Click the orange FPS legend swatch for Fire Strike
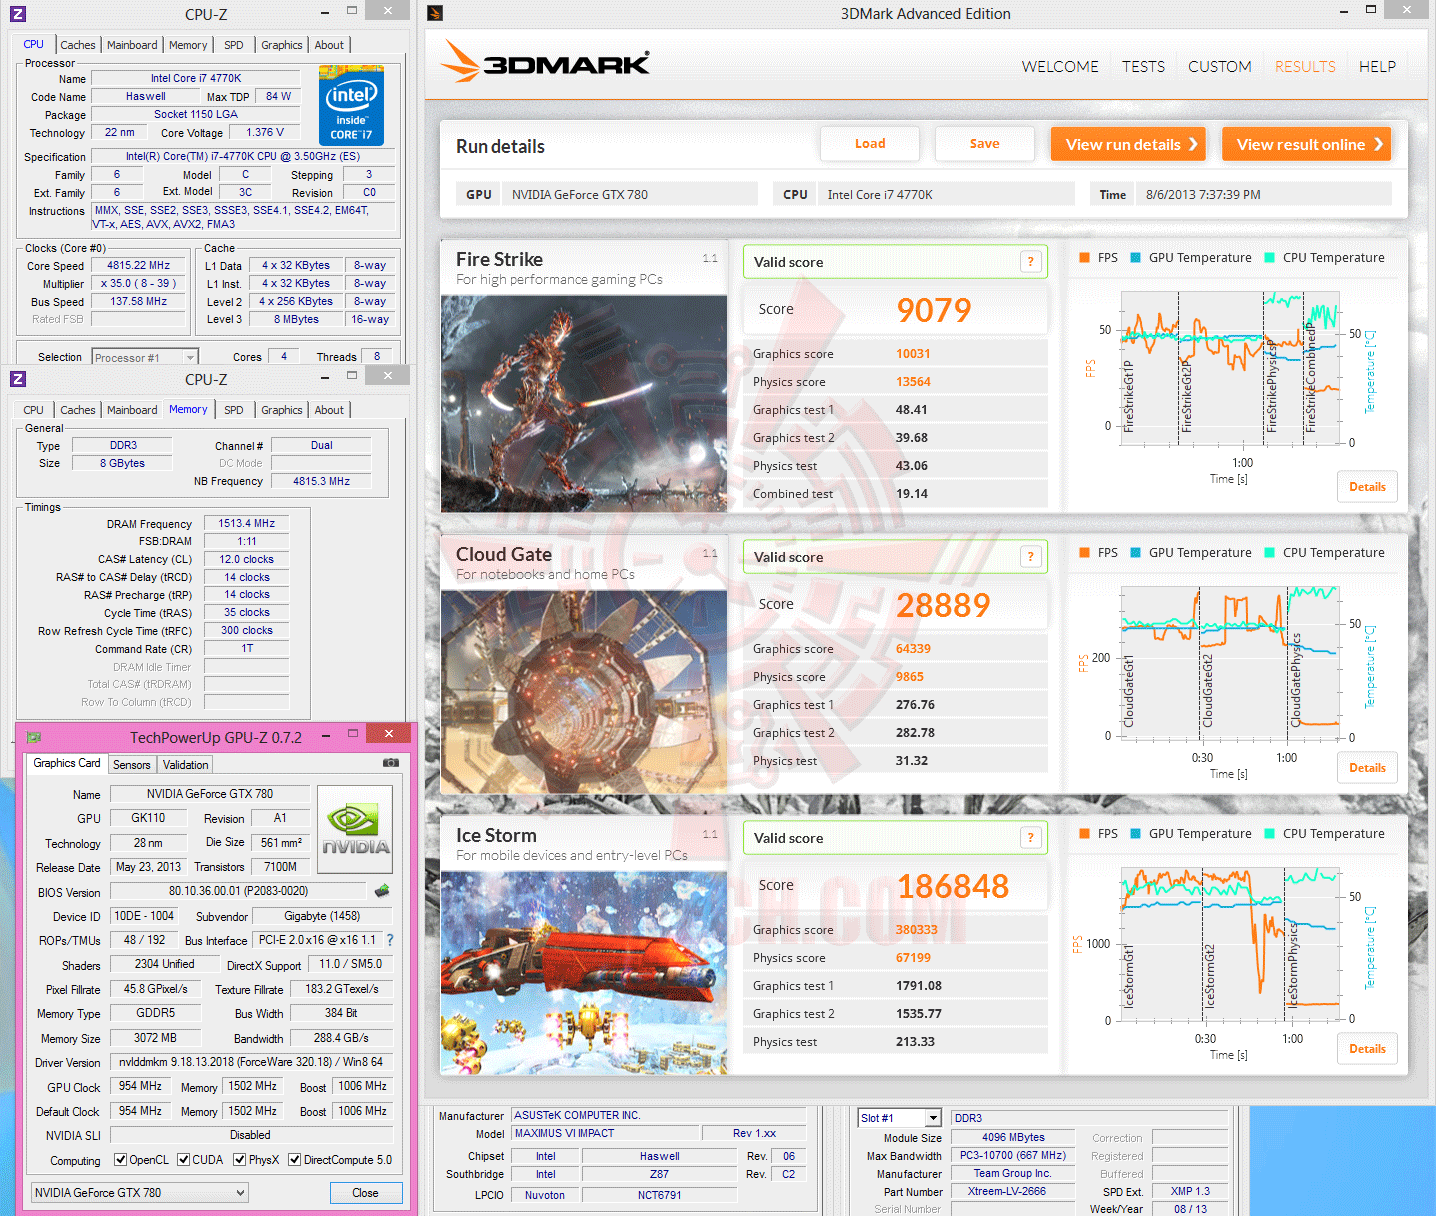The height and width of the screenshot is (1216, 1436). click(x=1085, y=258)
